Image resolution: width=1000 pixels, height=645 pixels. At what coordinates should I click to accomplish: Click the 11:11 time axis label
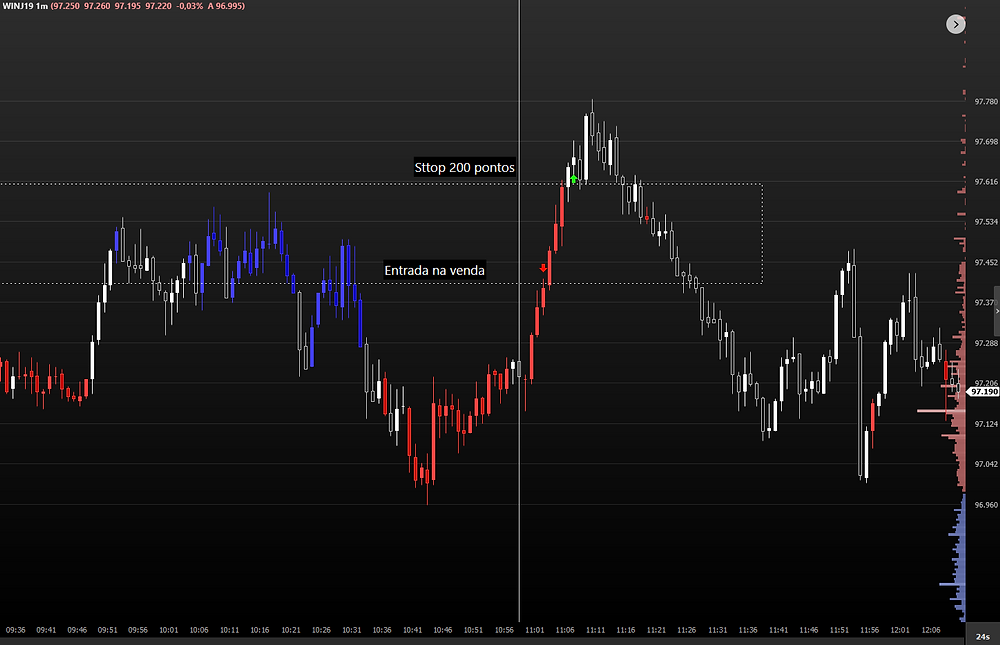pyautogui.click(x=596, y=630)
